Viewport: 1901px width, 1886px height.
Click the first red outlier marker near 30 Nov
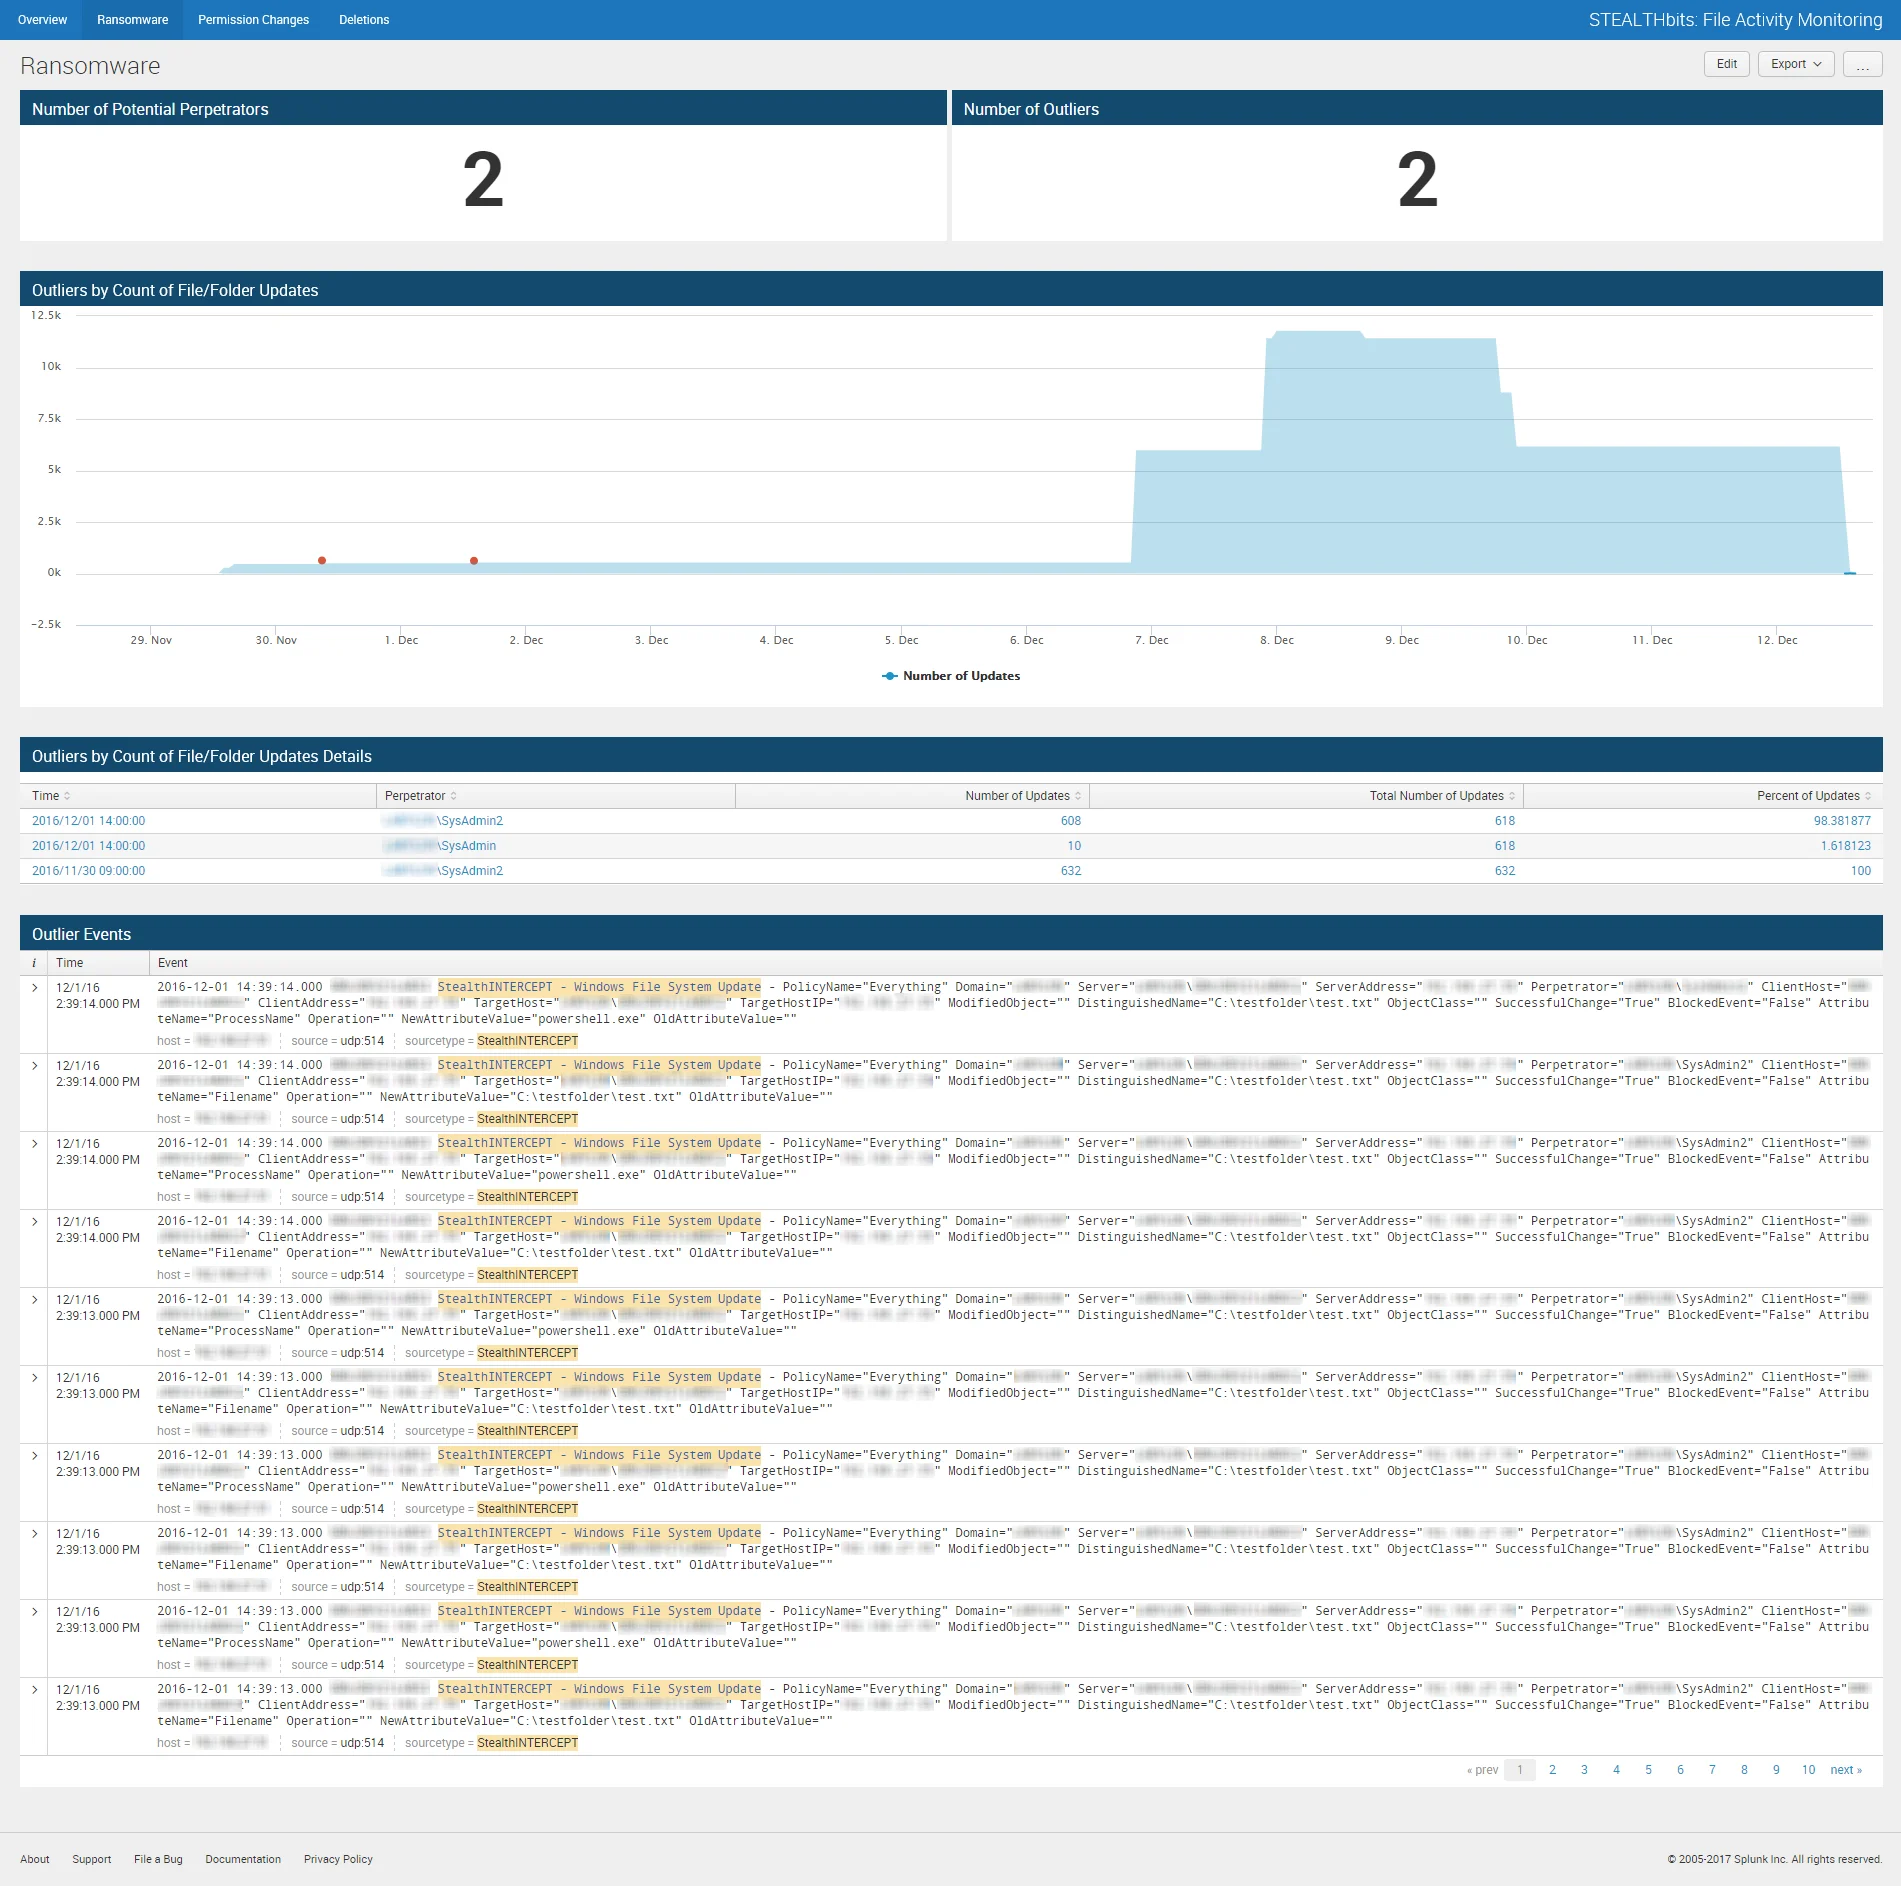tap(322, 561)
